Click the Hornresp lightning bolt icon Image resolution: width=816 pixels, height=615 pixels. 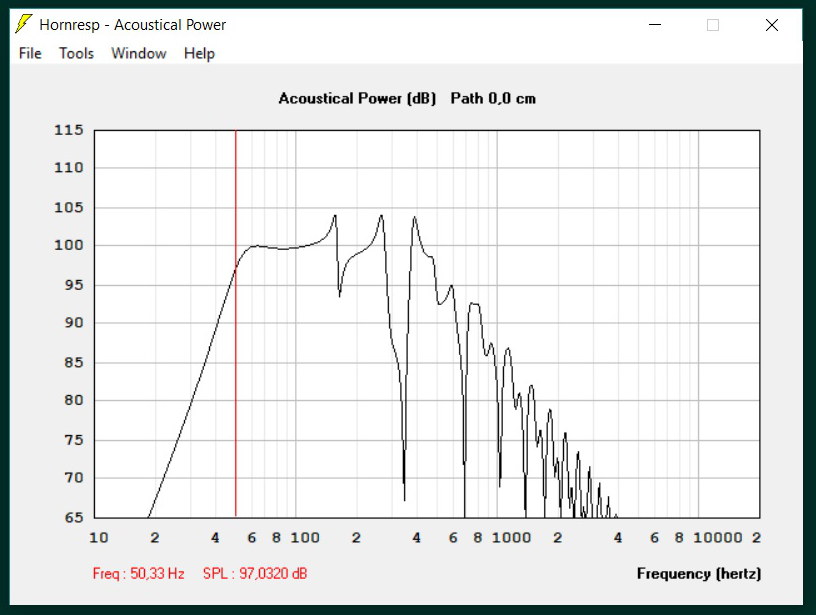coord(23,24)
